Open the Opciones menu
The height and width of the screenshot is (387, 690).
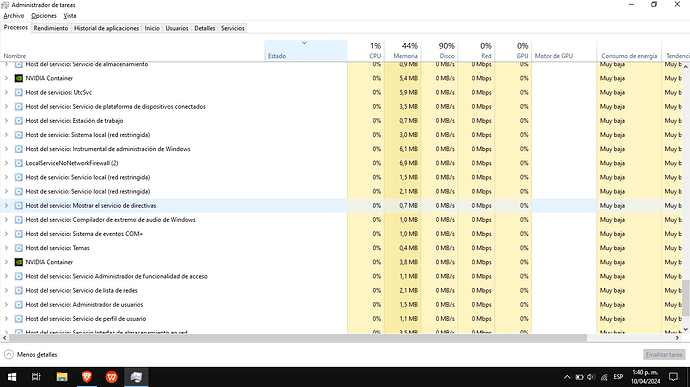(44, 16)
